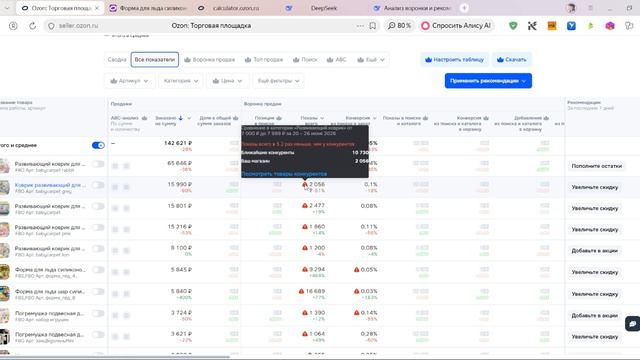Open the green shield extension icon
Screen dimensions: 640x360
(x=513, y=26)
